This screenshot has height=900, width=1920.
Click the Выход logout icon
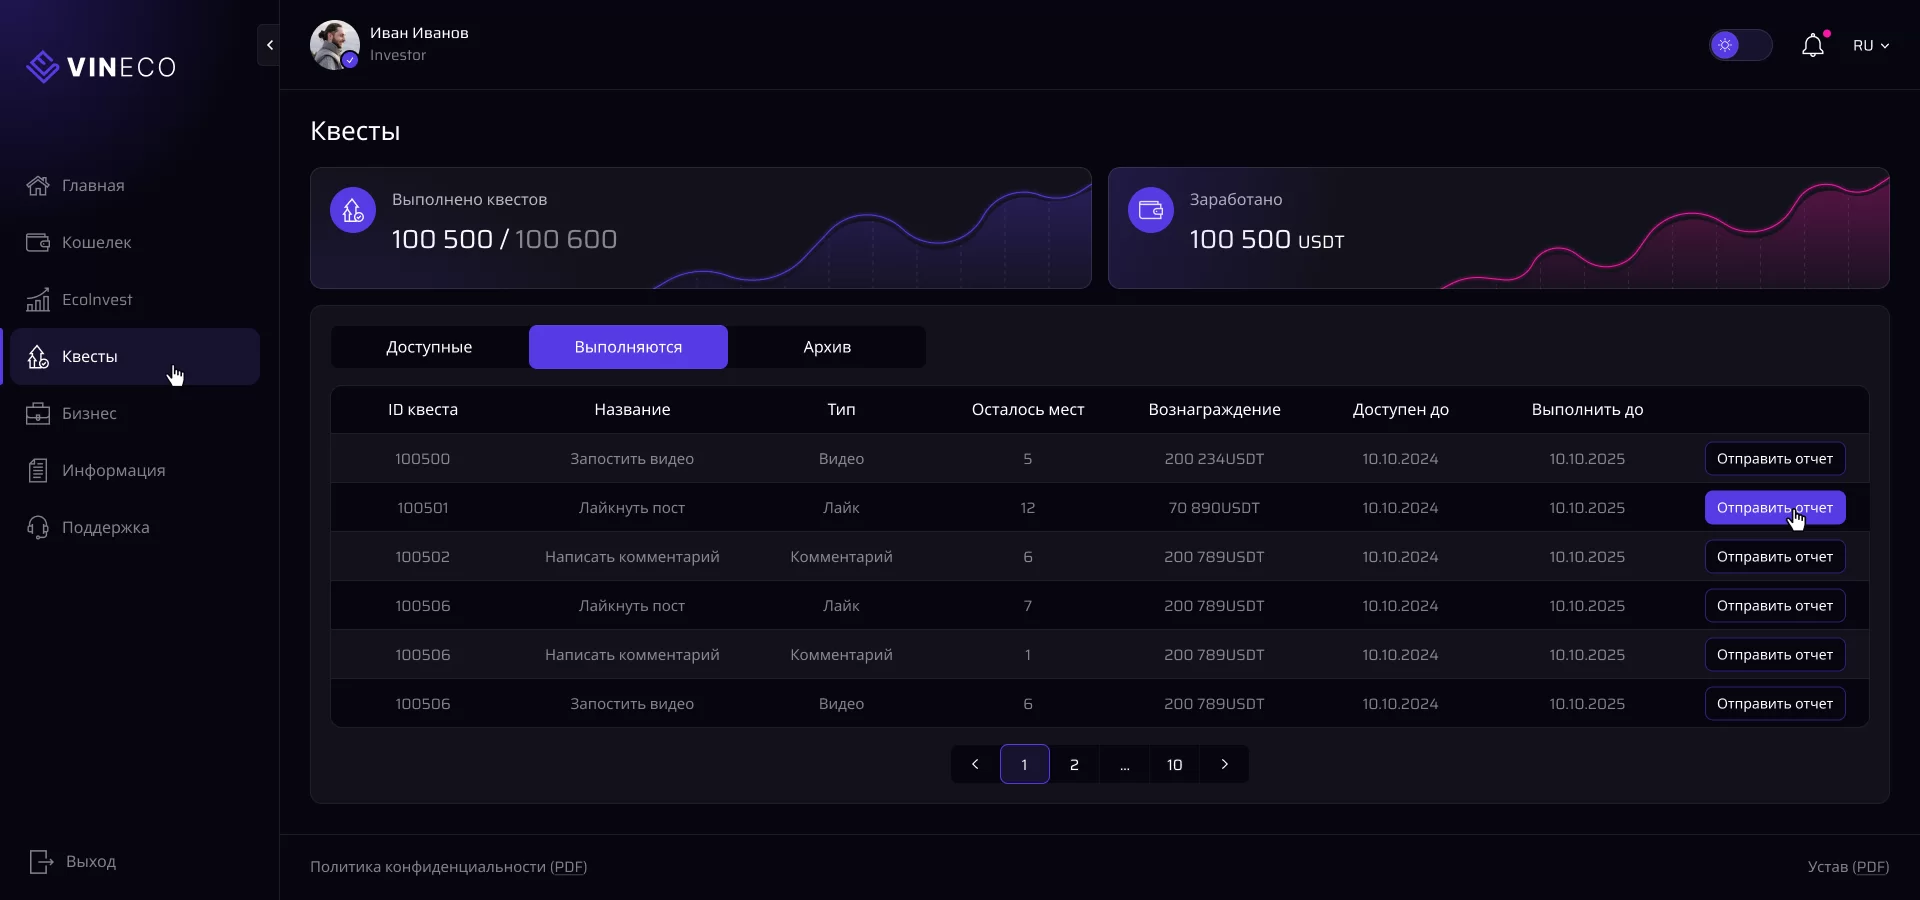pos(41,862)
